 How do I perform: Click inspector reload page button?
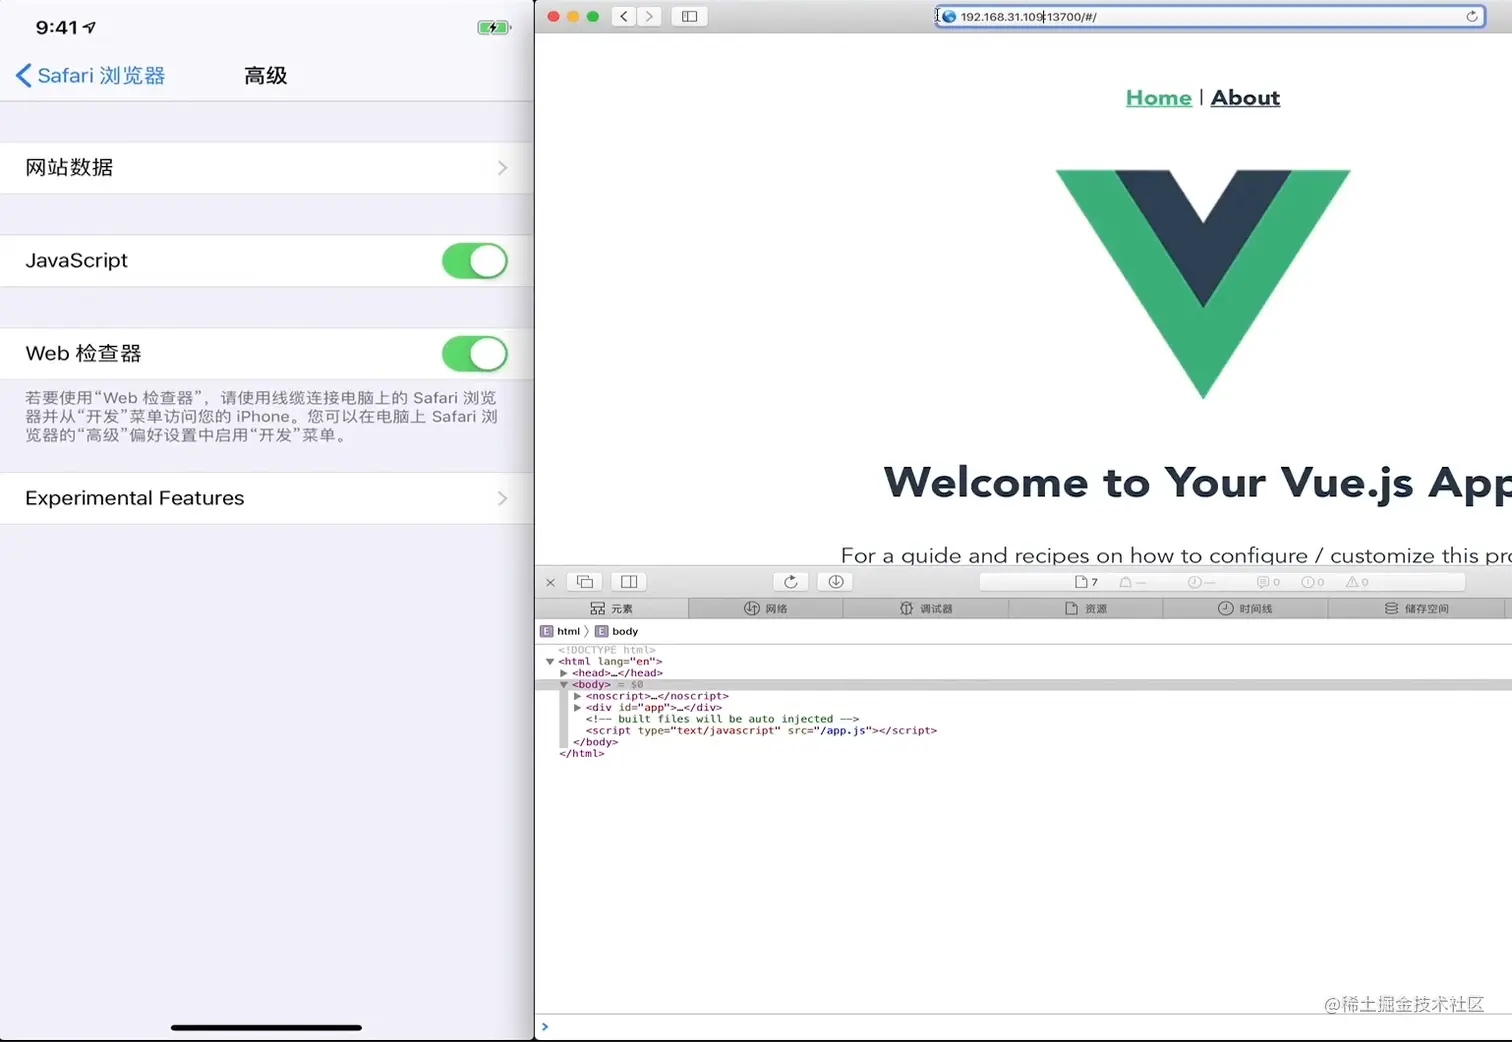point(791,582)
